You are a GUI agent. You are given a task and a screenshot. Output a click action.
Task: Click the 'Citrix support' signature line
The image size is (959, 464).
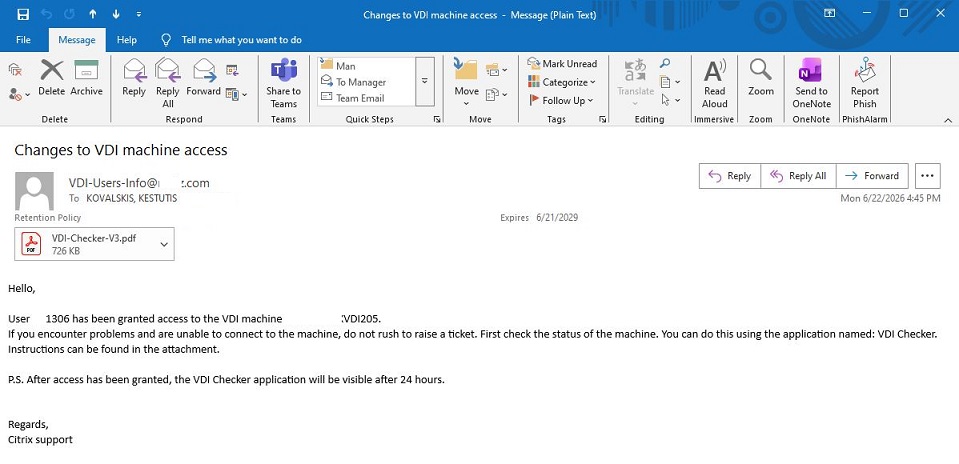pos(40,440)
